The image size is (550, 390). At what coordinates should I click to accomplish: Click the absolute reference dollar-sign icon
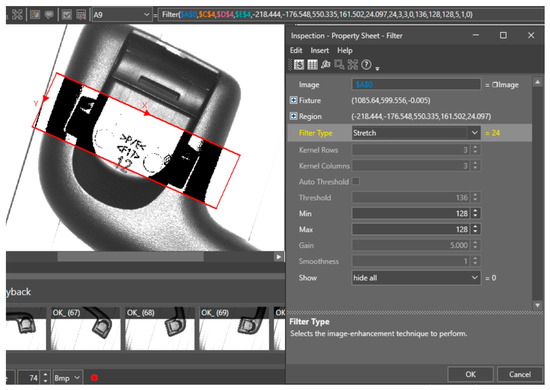click(299, 65)
